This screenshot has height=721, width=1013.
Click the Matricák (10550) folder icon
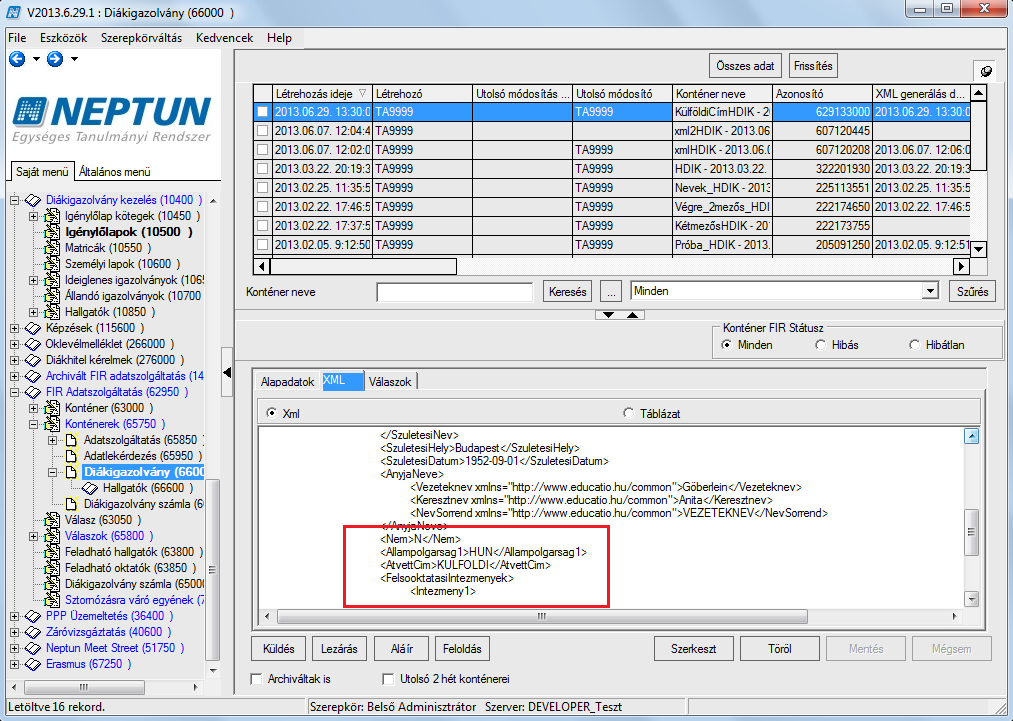click(52, 248)
